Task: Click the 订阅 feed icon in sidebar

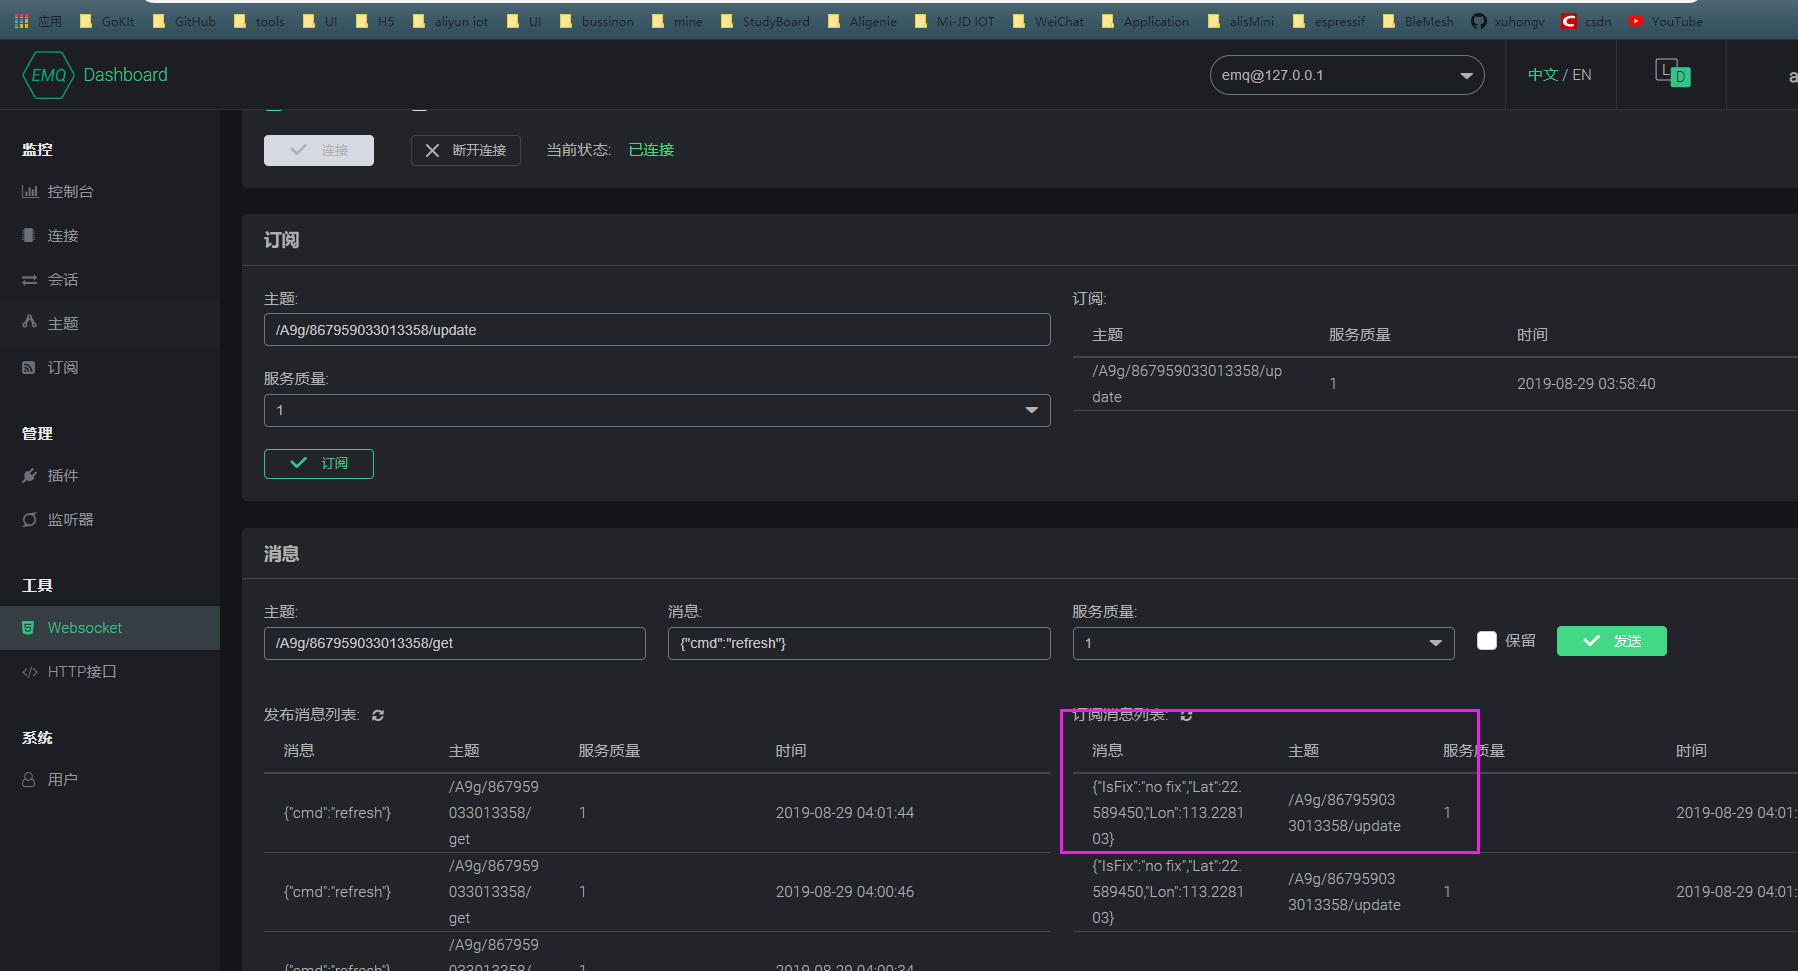Action: [x=29, y=368]
